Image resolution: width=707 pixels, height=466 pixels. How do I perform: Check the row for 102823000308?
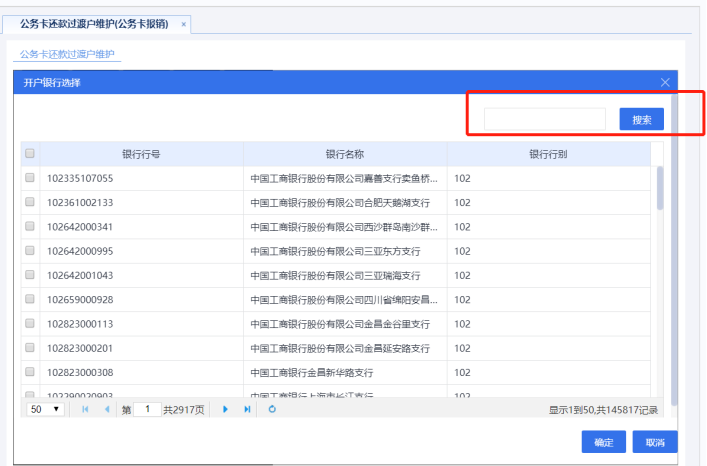coord(30,372)
